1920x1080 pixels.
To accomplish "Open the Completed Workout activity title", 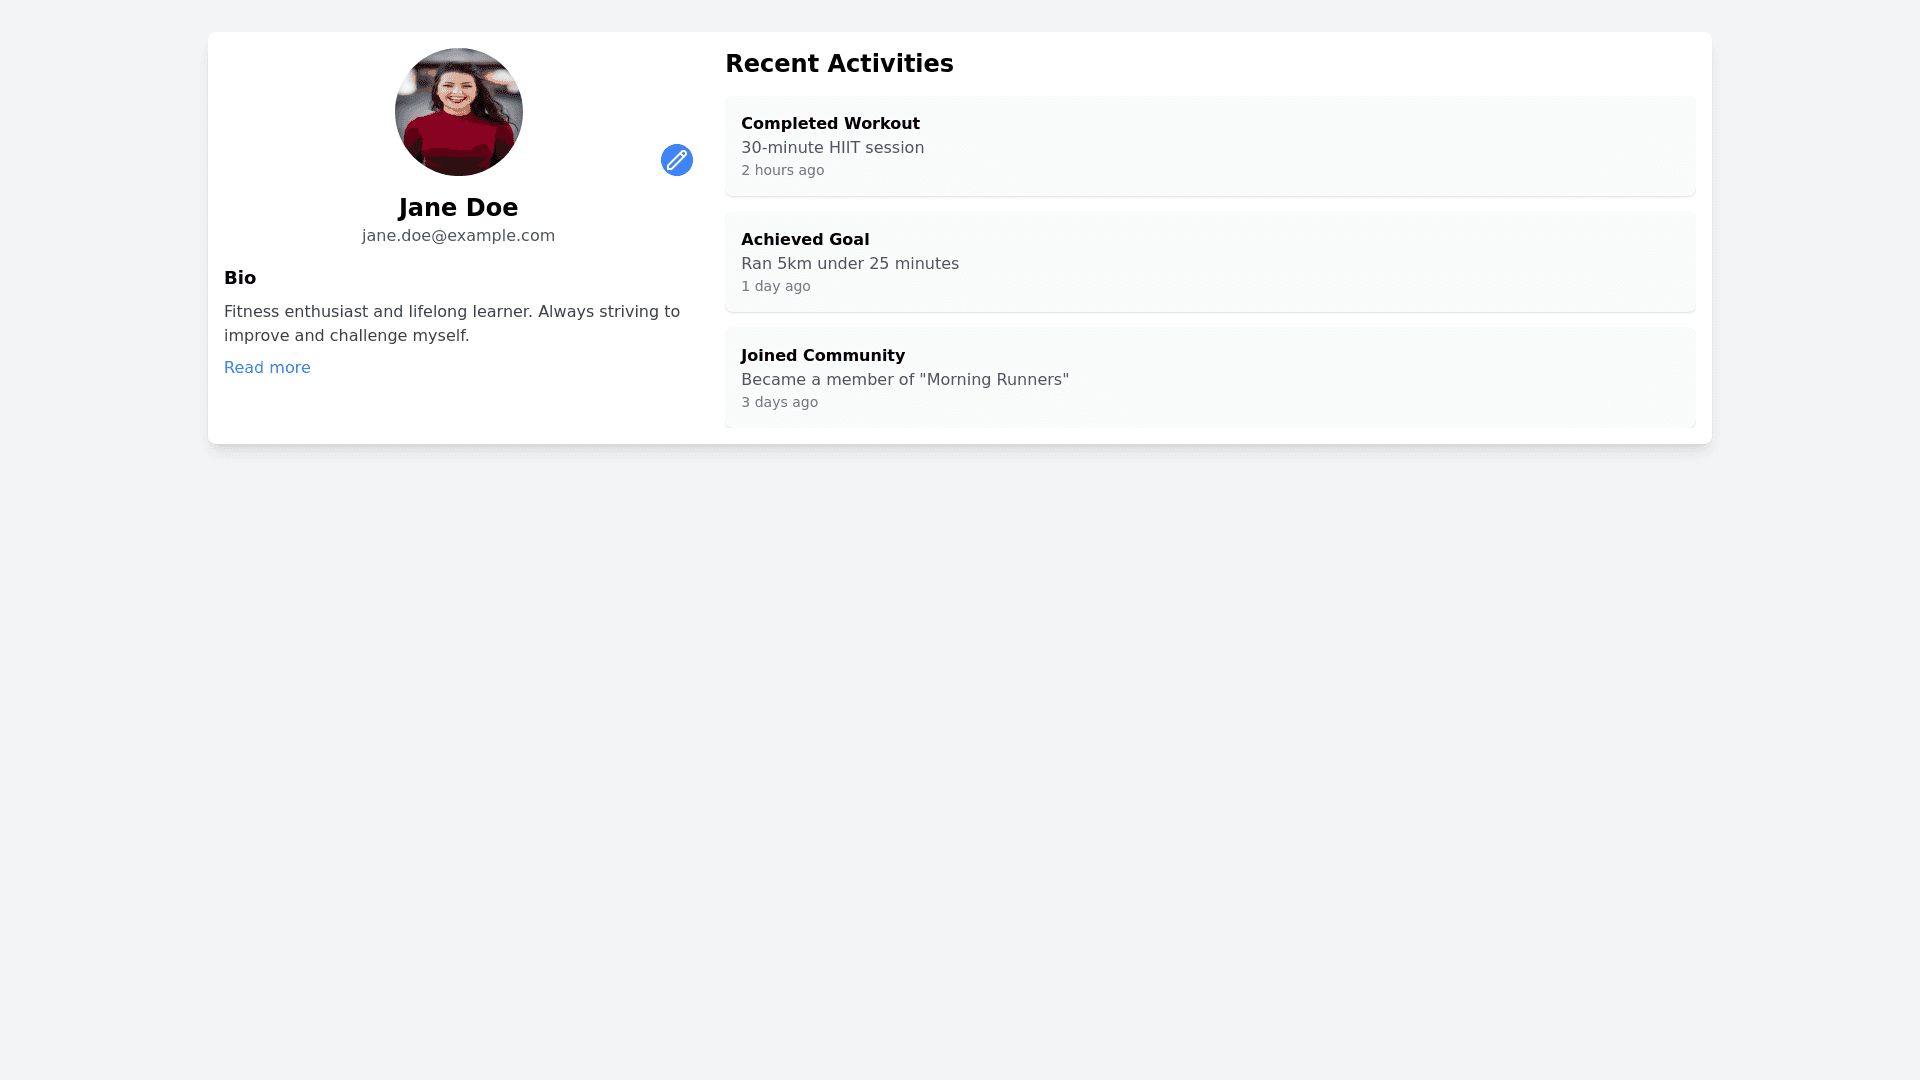I will (830, 124).
